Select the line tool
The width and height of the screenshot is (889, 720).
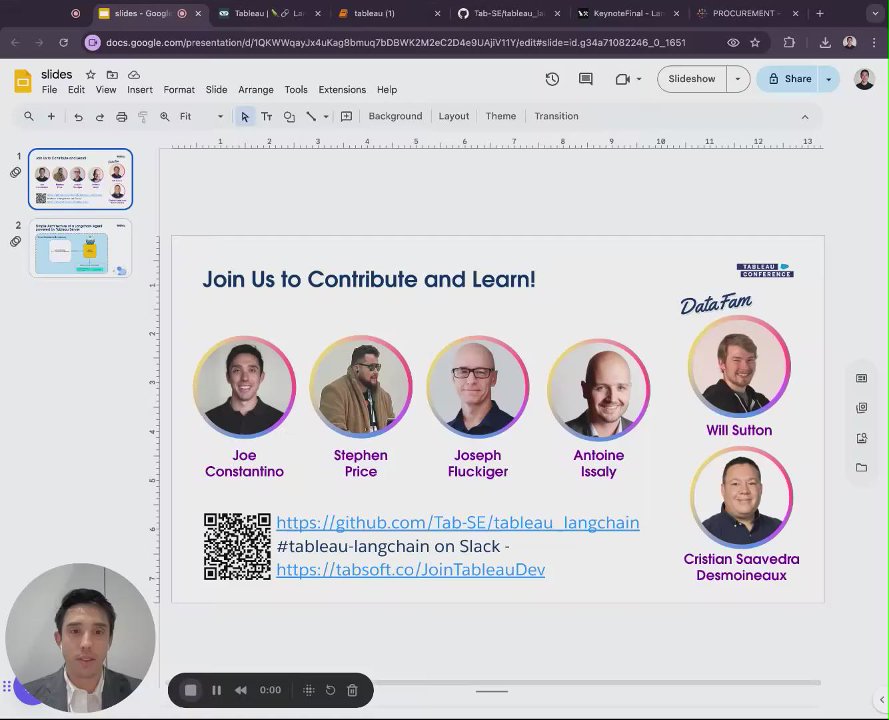coord(311,116)
